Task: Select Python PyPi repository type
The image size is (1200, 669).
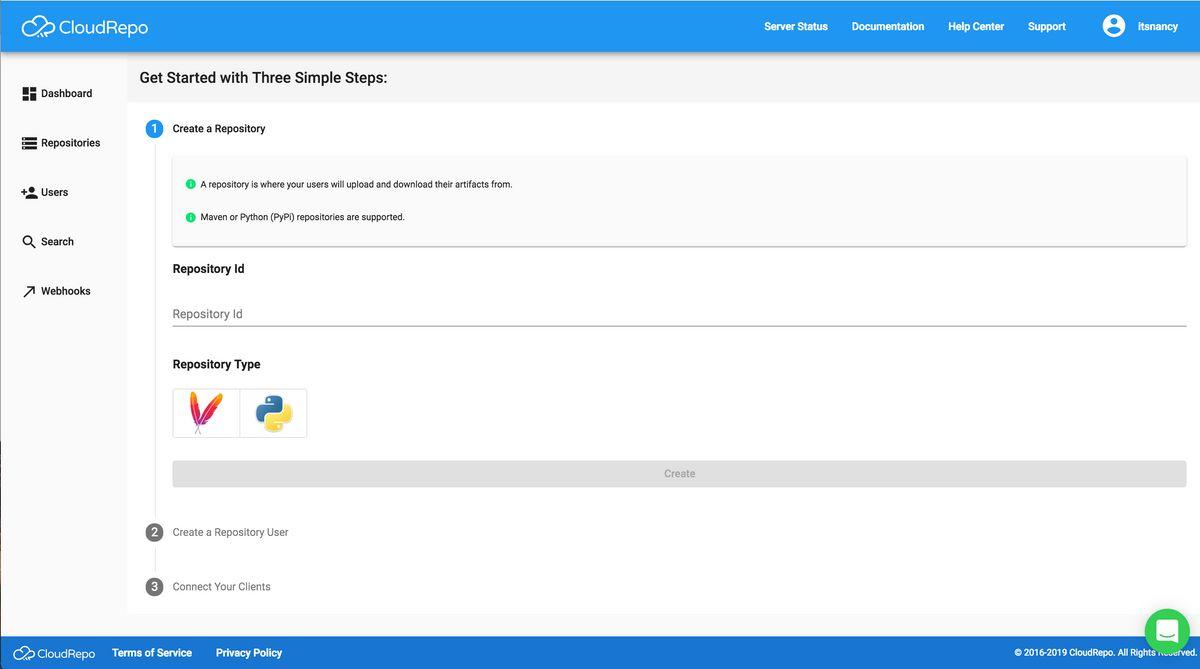Action: coord(273,413)
